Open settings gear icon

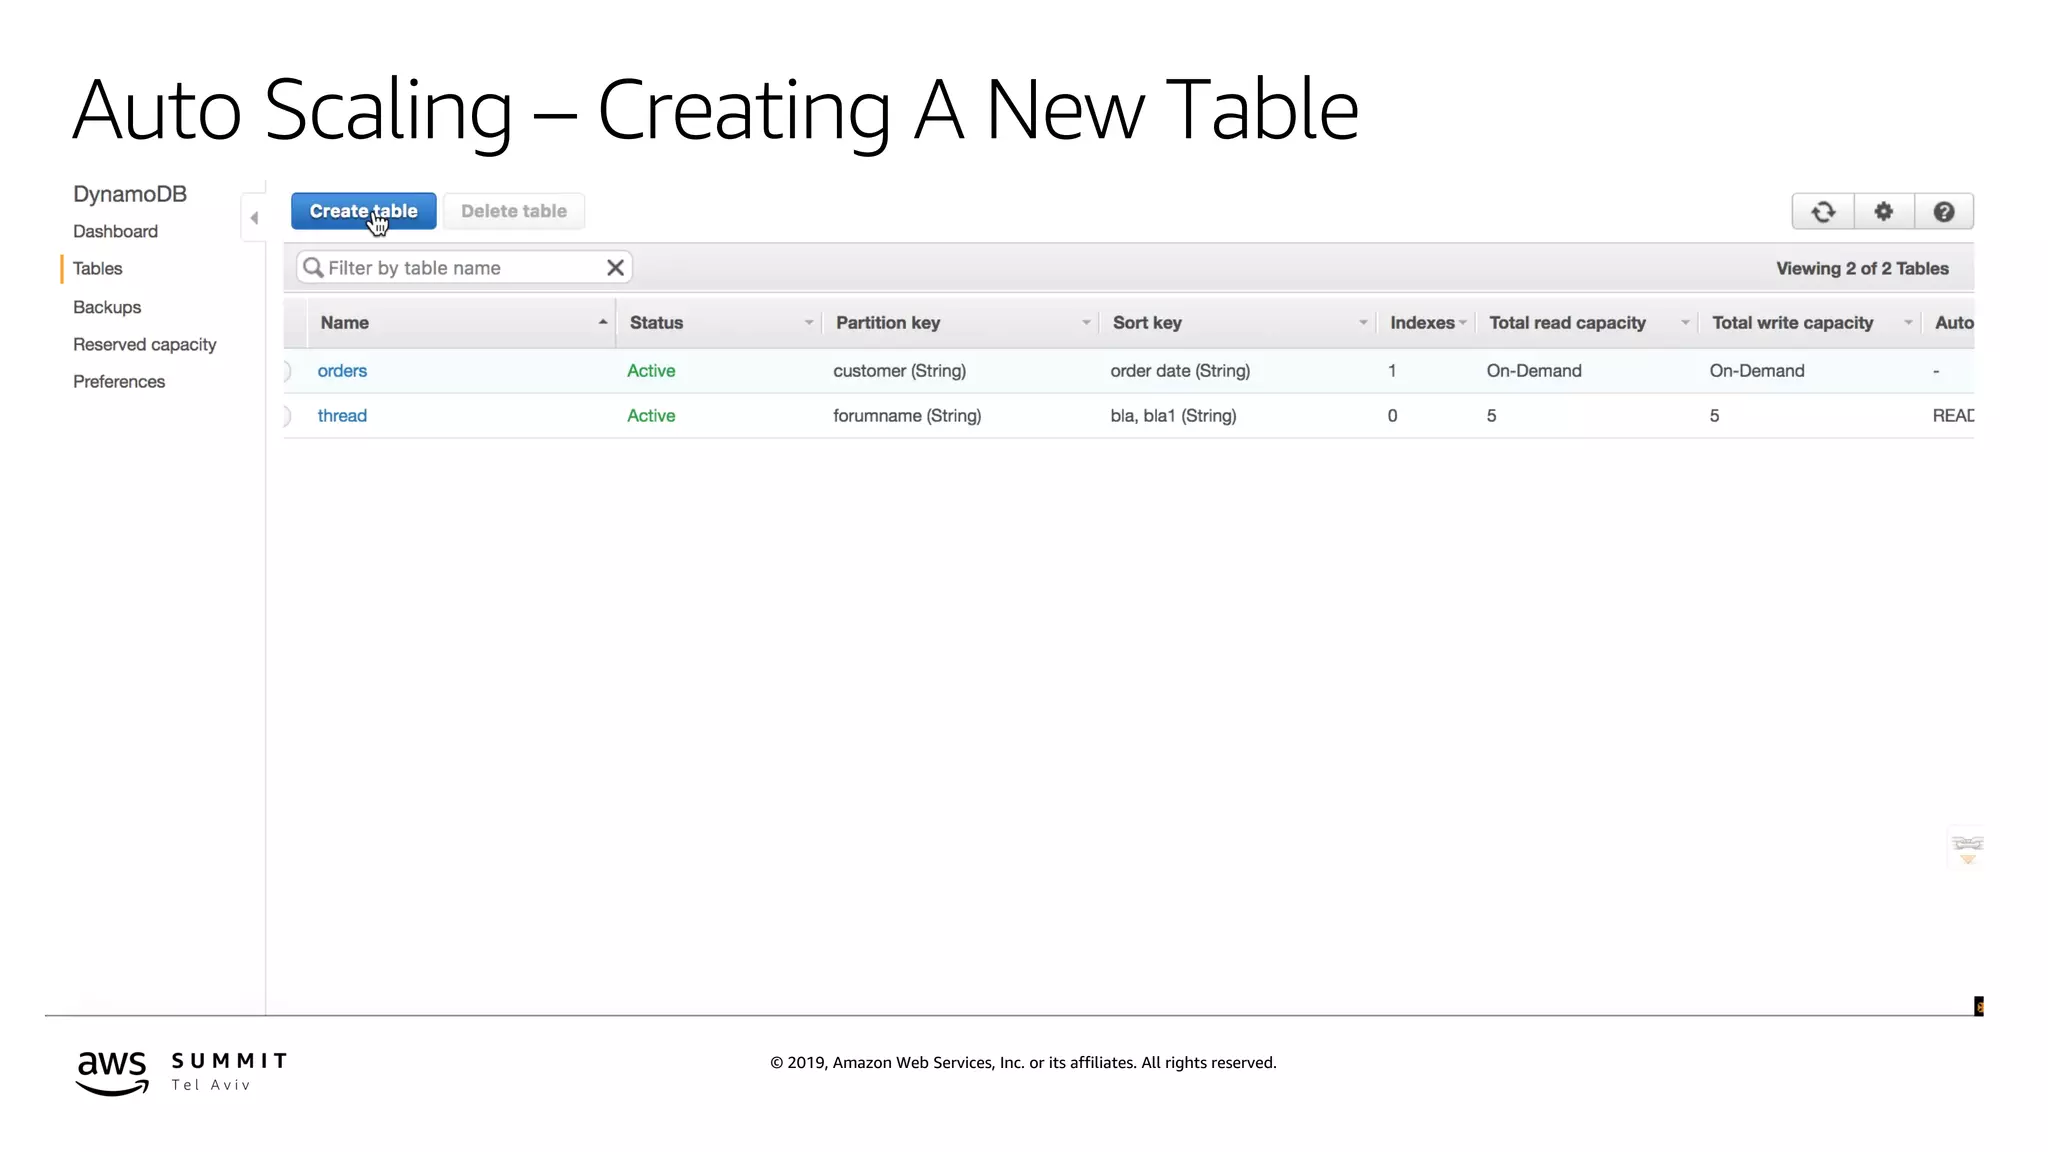pos(1884,212)
